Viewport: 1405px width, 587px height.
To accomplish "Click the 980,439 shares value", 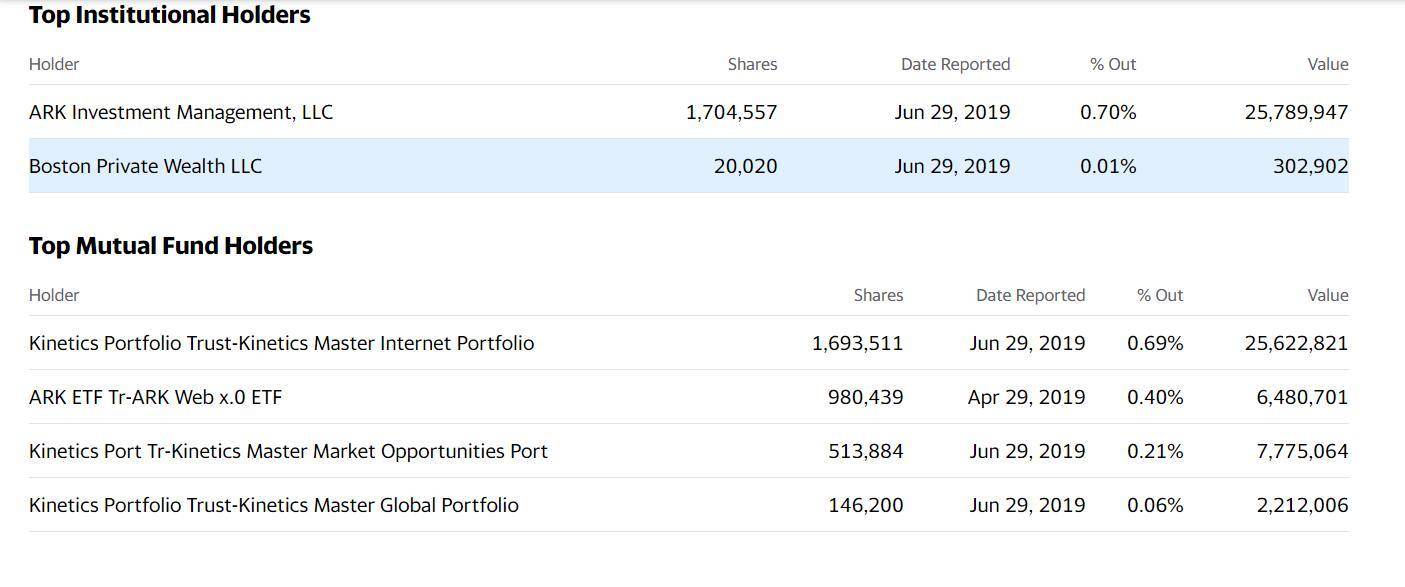I will (865, 397).
